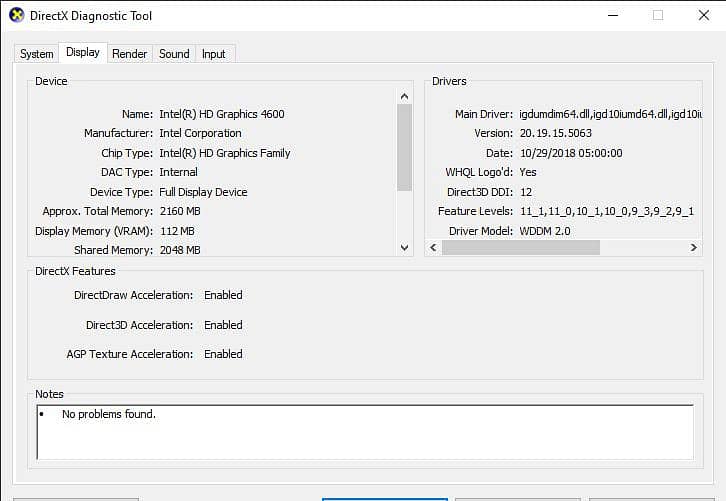Select the DirectDraw Acceleration 'Enabled' value

click(223, 295)
